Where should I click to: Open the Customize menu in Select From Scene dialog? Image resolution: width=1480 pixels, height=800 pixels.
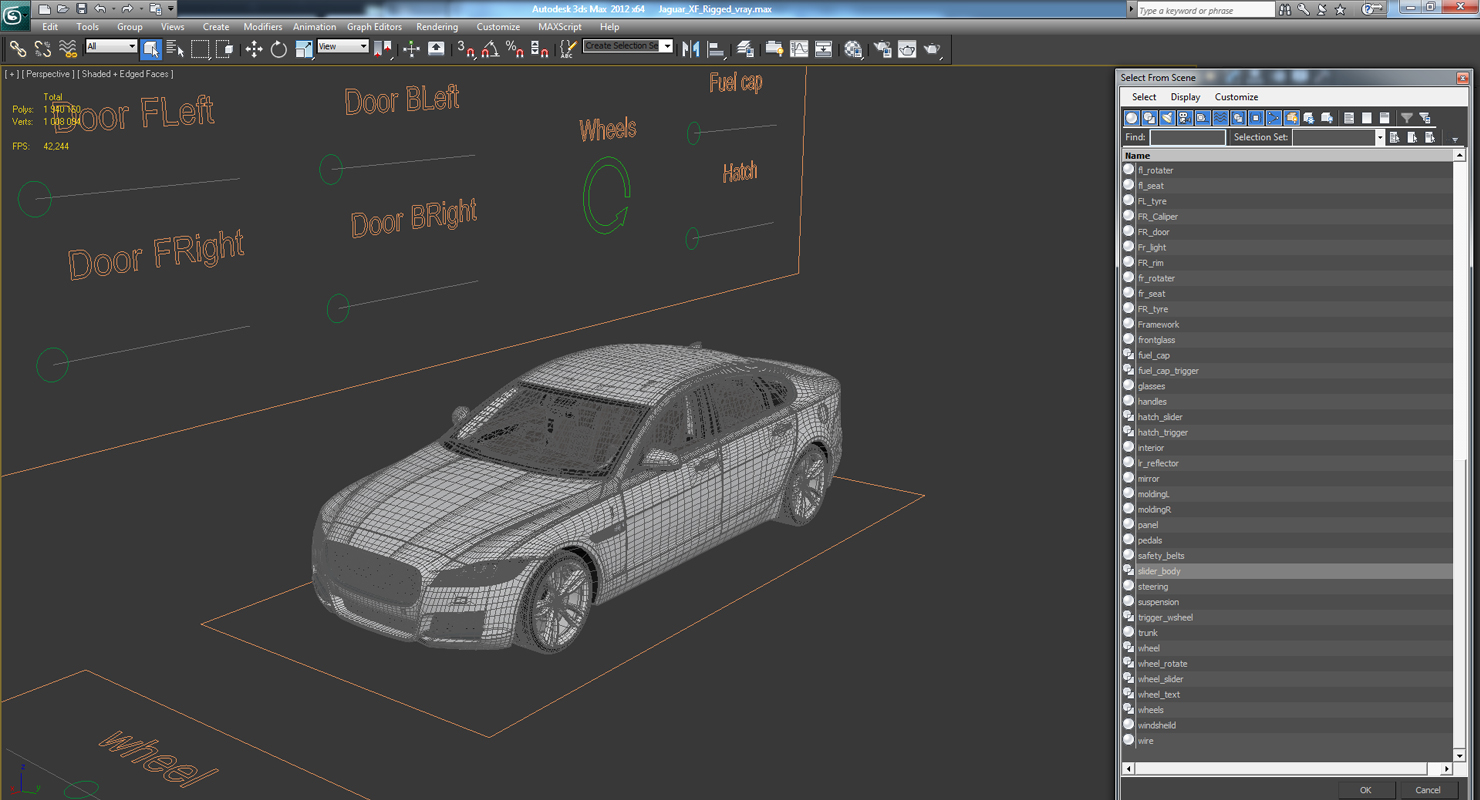(1236, 97)
